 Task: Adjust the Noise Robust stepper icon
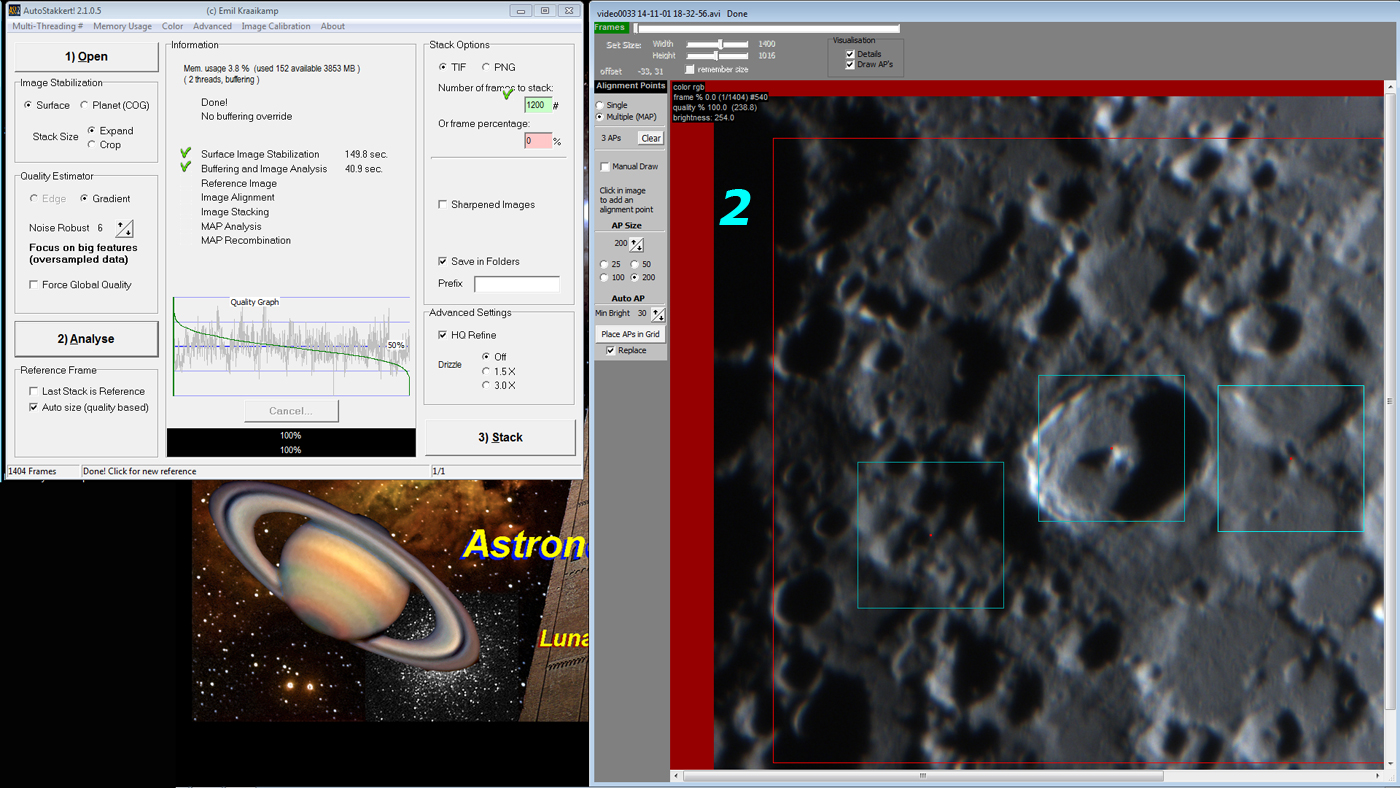pos(125,228)
